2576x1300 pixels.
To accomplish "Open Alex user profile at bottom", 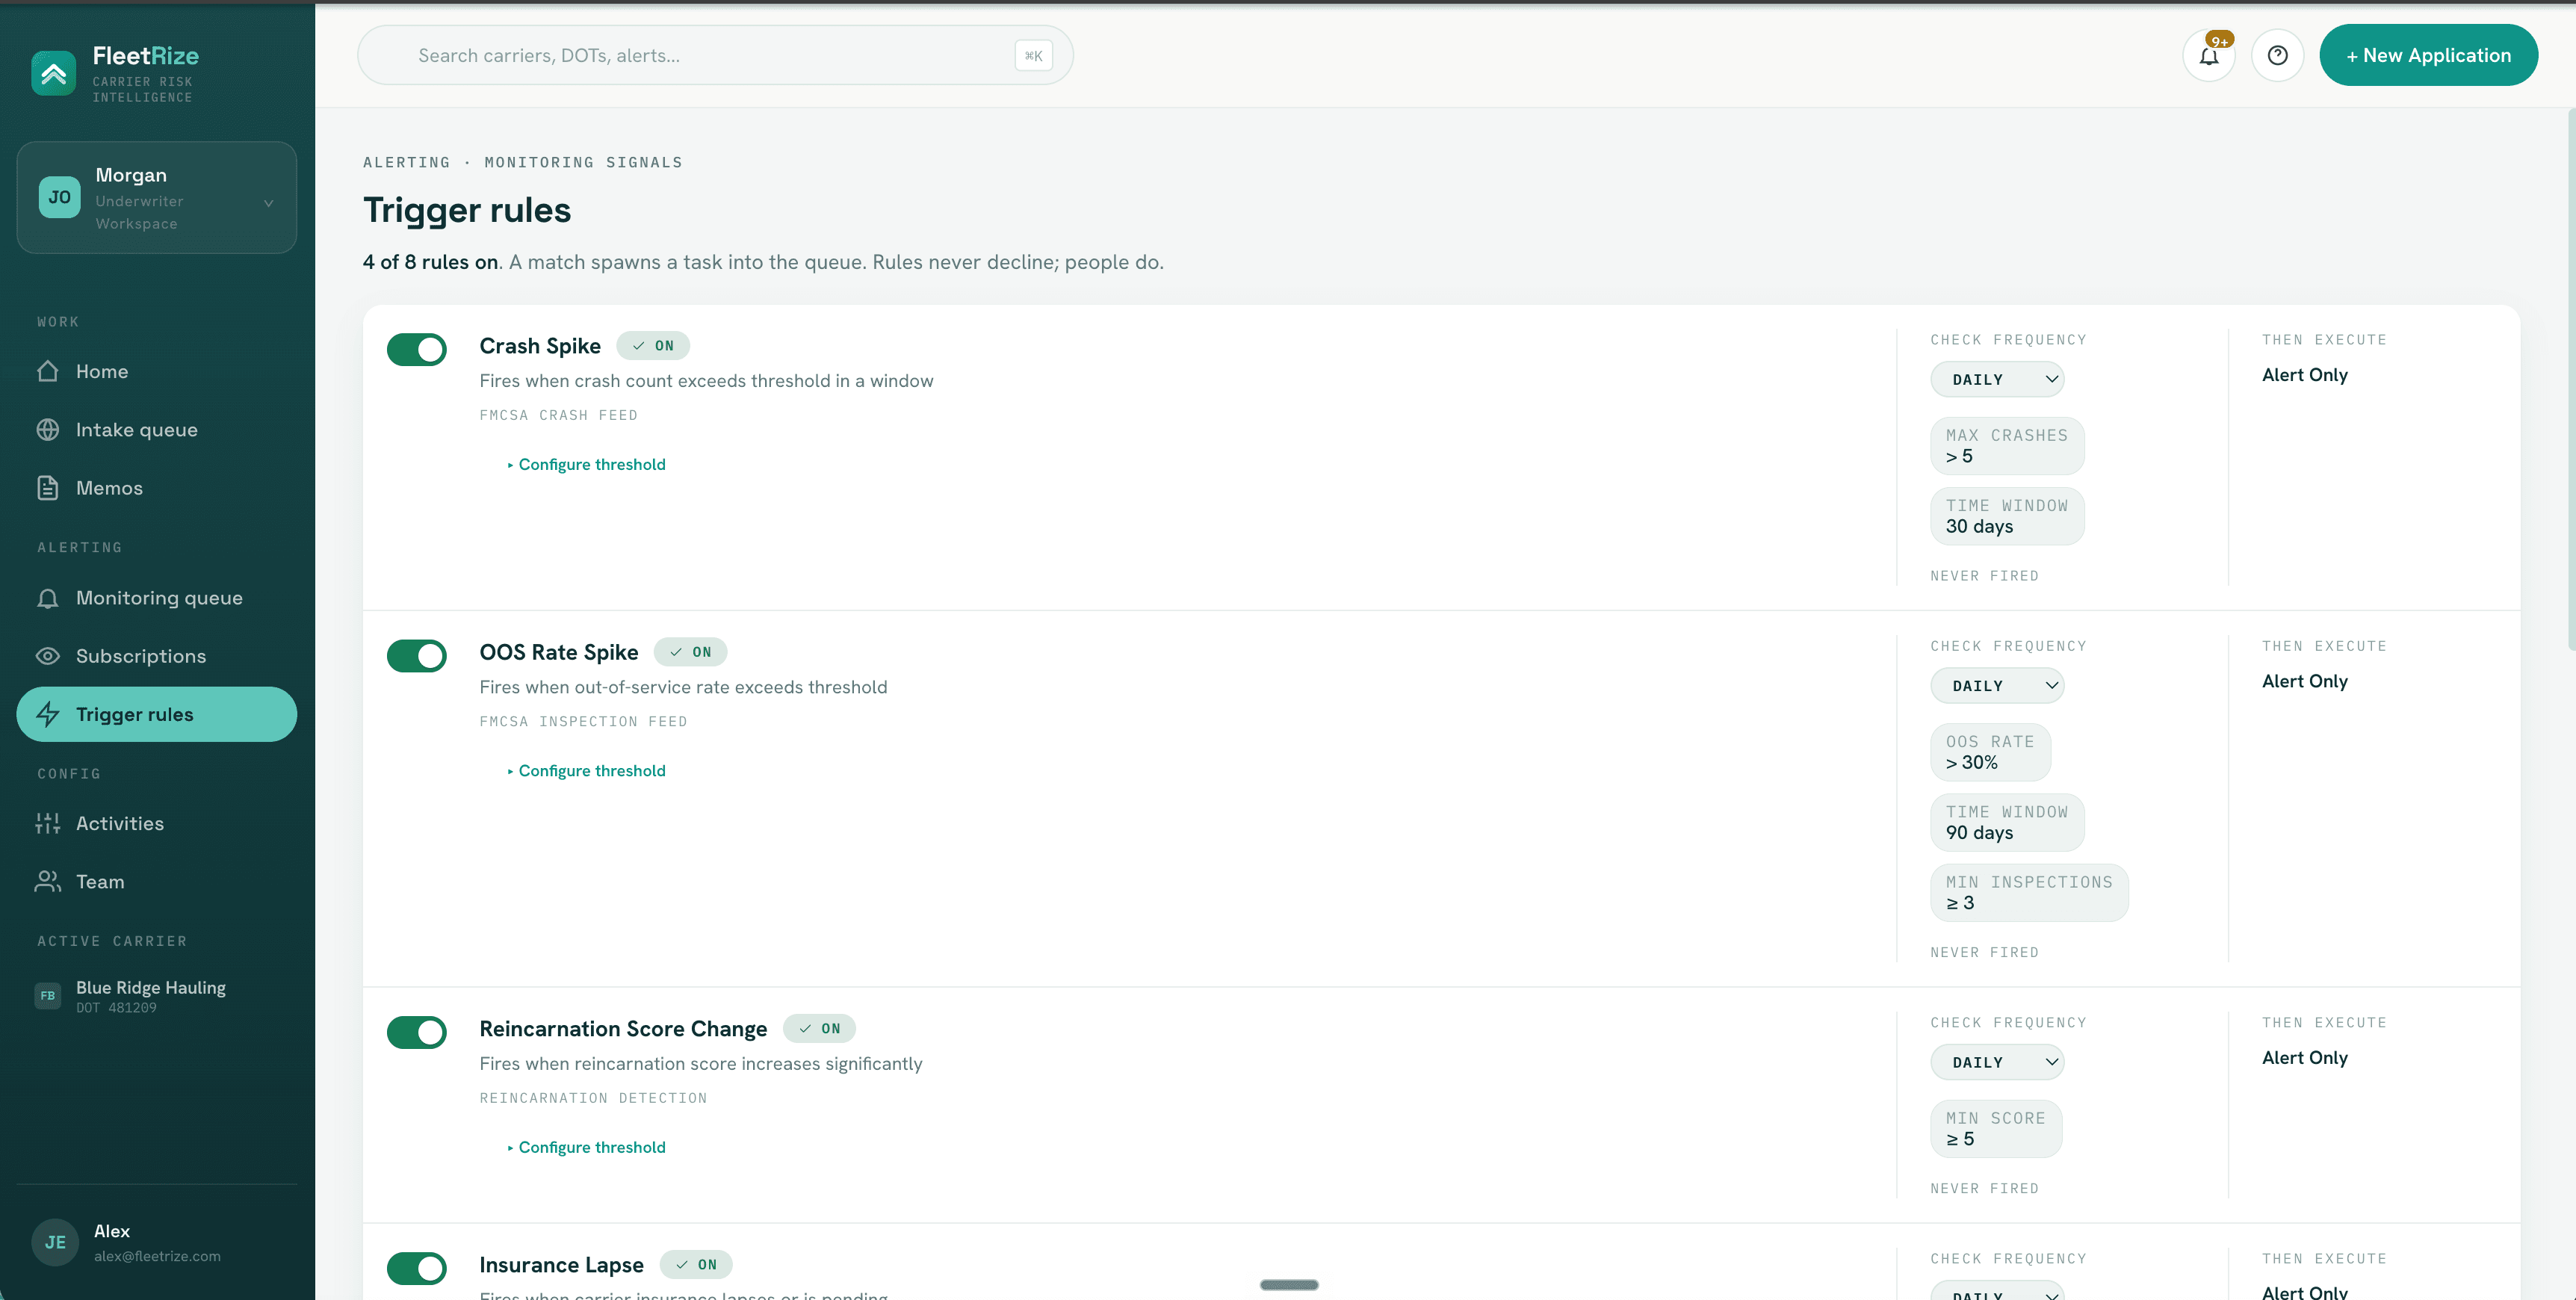I will (157, 1242).
